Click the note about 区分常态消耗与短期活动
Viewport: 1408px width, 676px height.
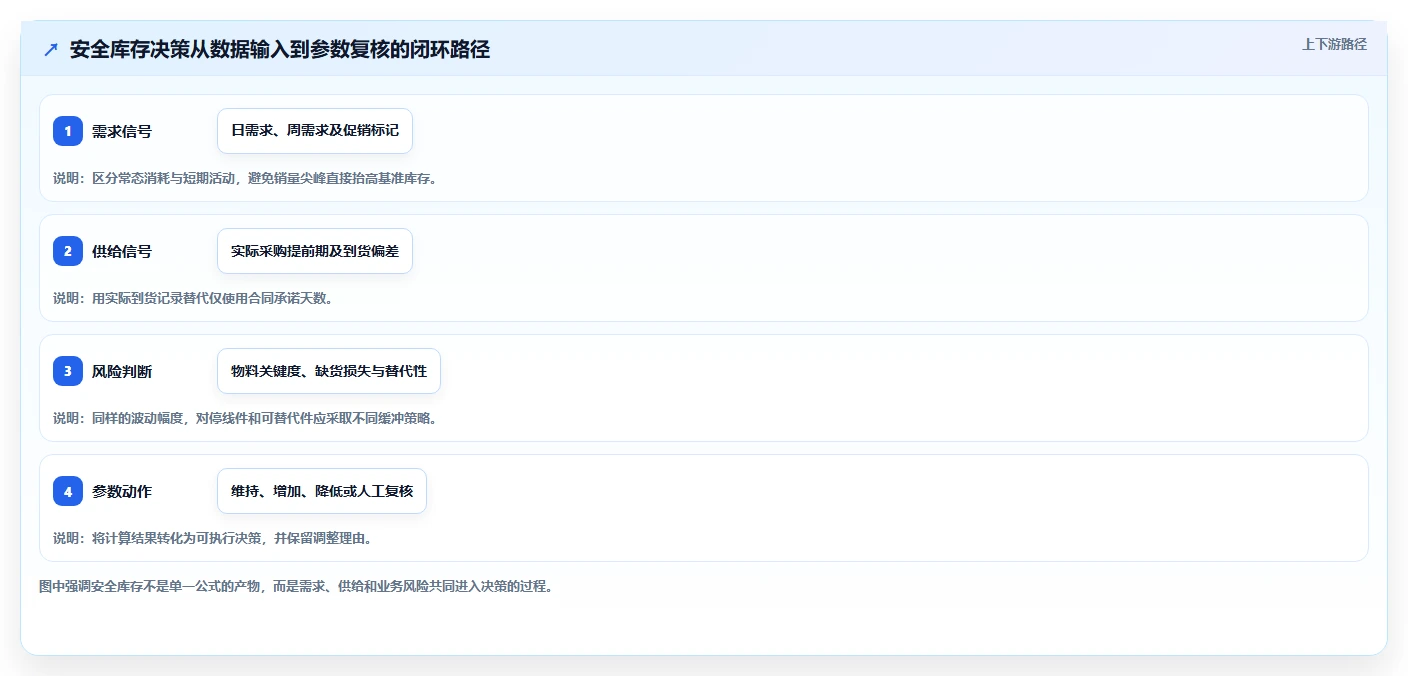(245, 178)
